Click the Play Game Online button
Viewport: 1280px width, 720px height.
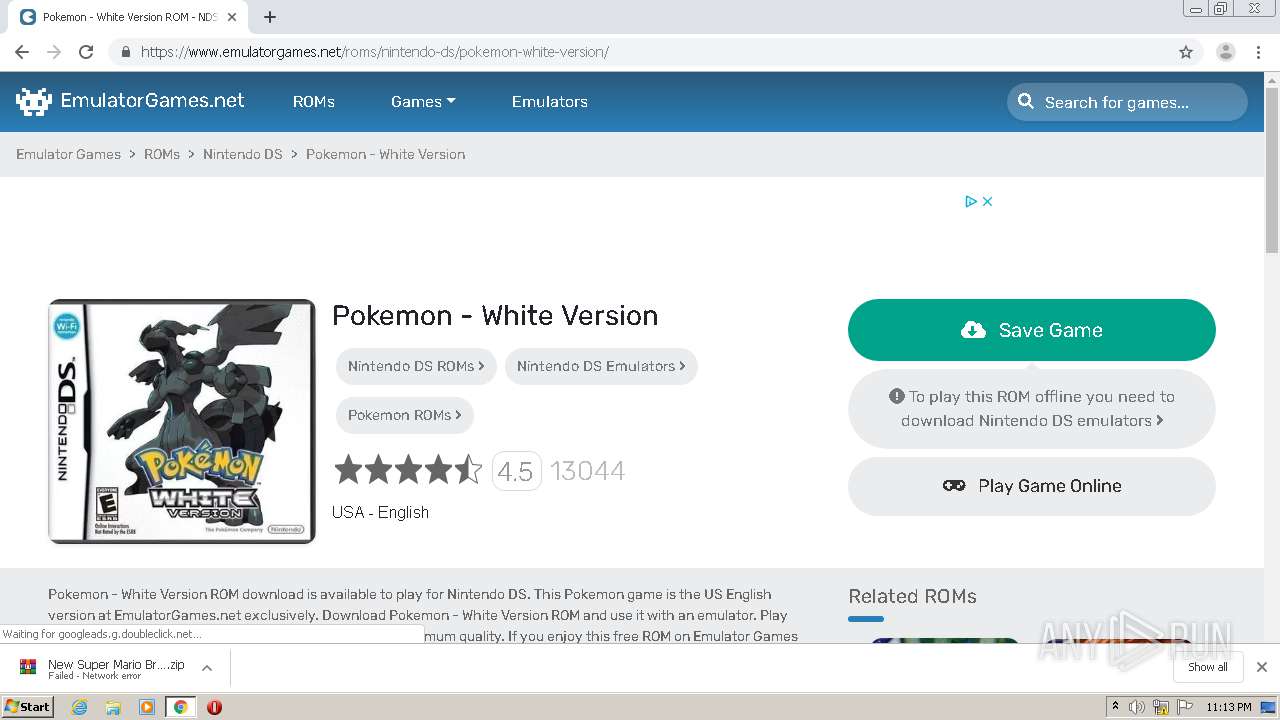(x=1031, y=486)
